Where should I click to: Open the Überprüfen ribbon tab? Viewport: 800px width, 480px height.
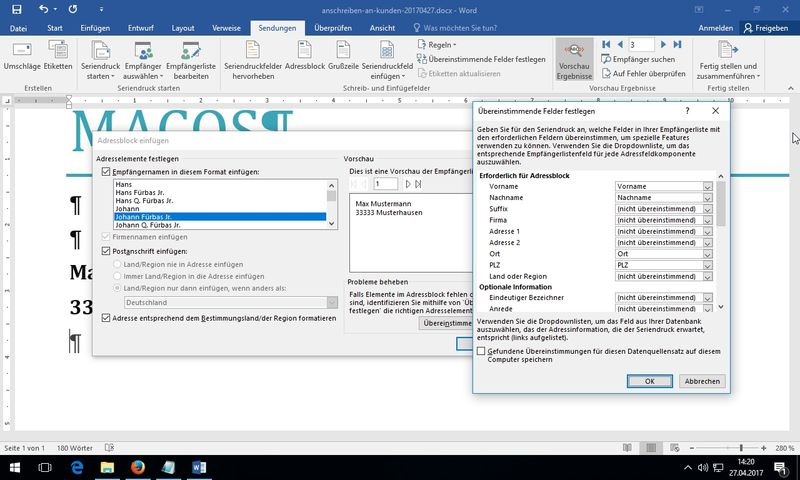(x=332, y=29)
